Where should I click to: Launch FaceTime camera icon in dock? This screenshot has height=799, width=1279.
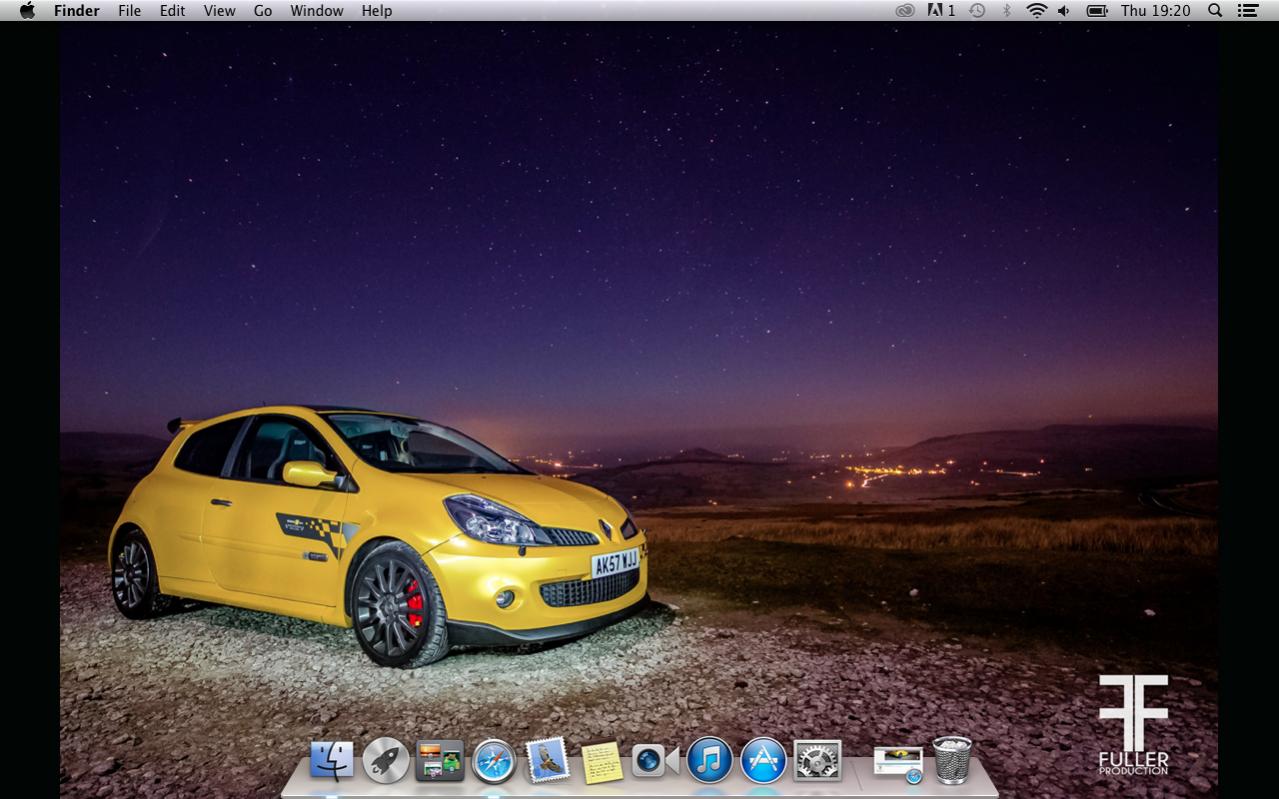point(655,761)
